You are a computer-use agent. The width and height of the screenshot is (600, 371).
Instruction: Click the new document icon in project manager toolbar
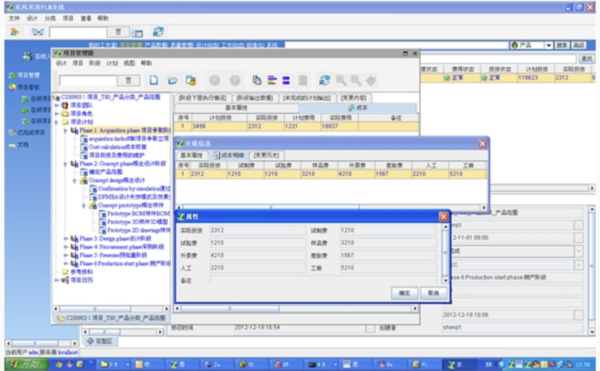point(154,80)
